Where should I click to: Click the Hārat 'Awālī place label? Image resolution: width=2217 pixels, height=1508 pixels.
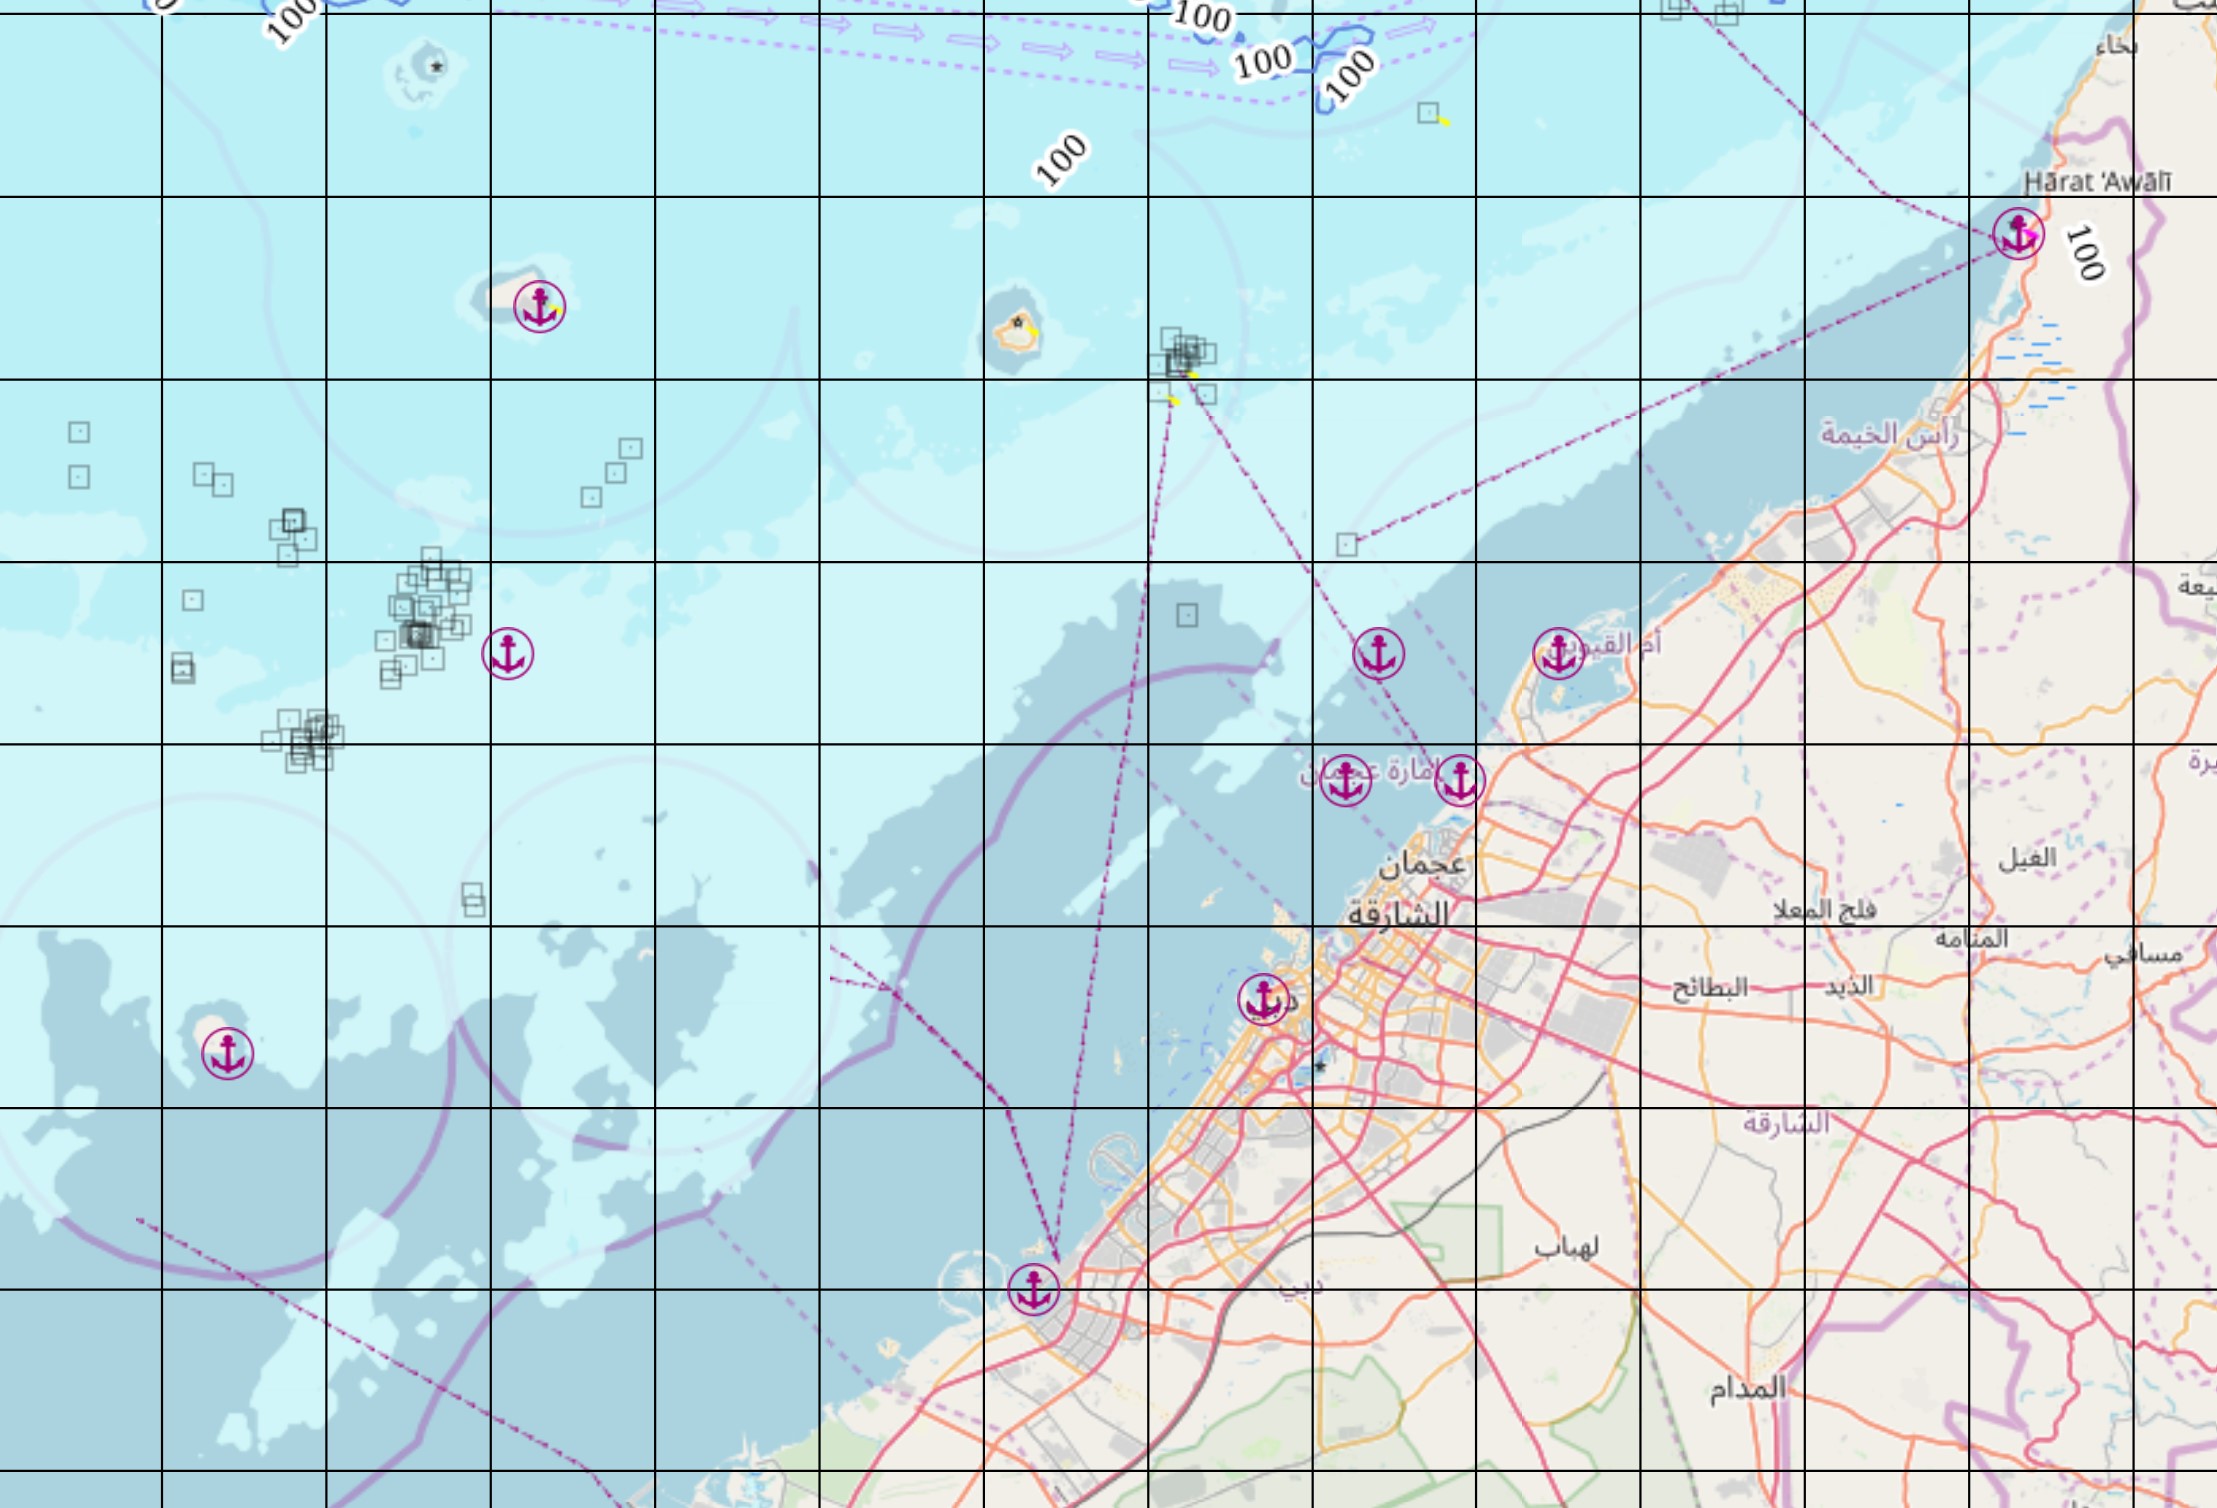2097,181
